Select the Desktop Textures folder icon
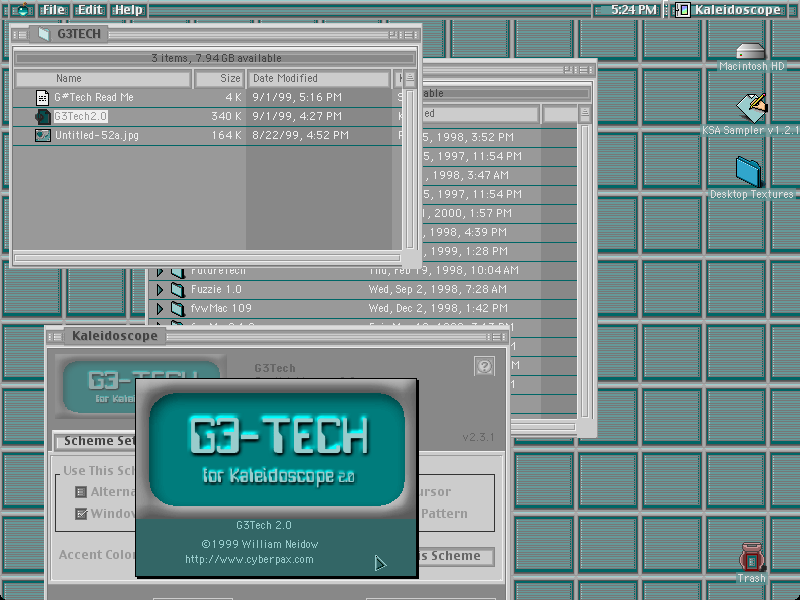 click(748, 172)
